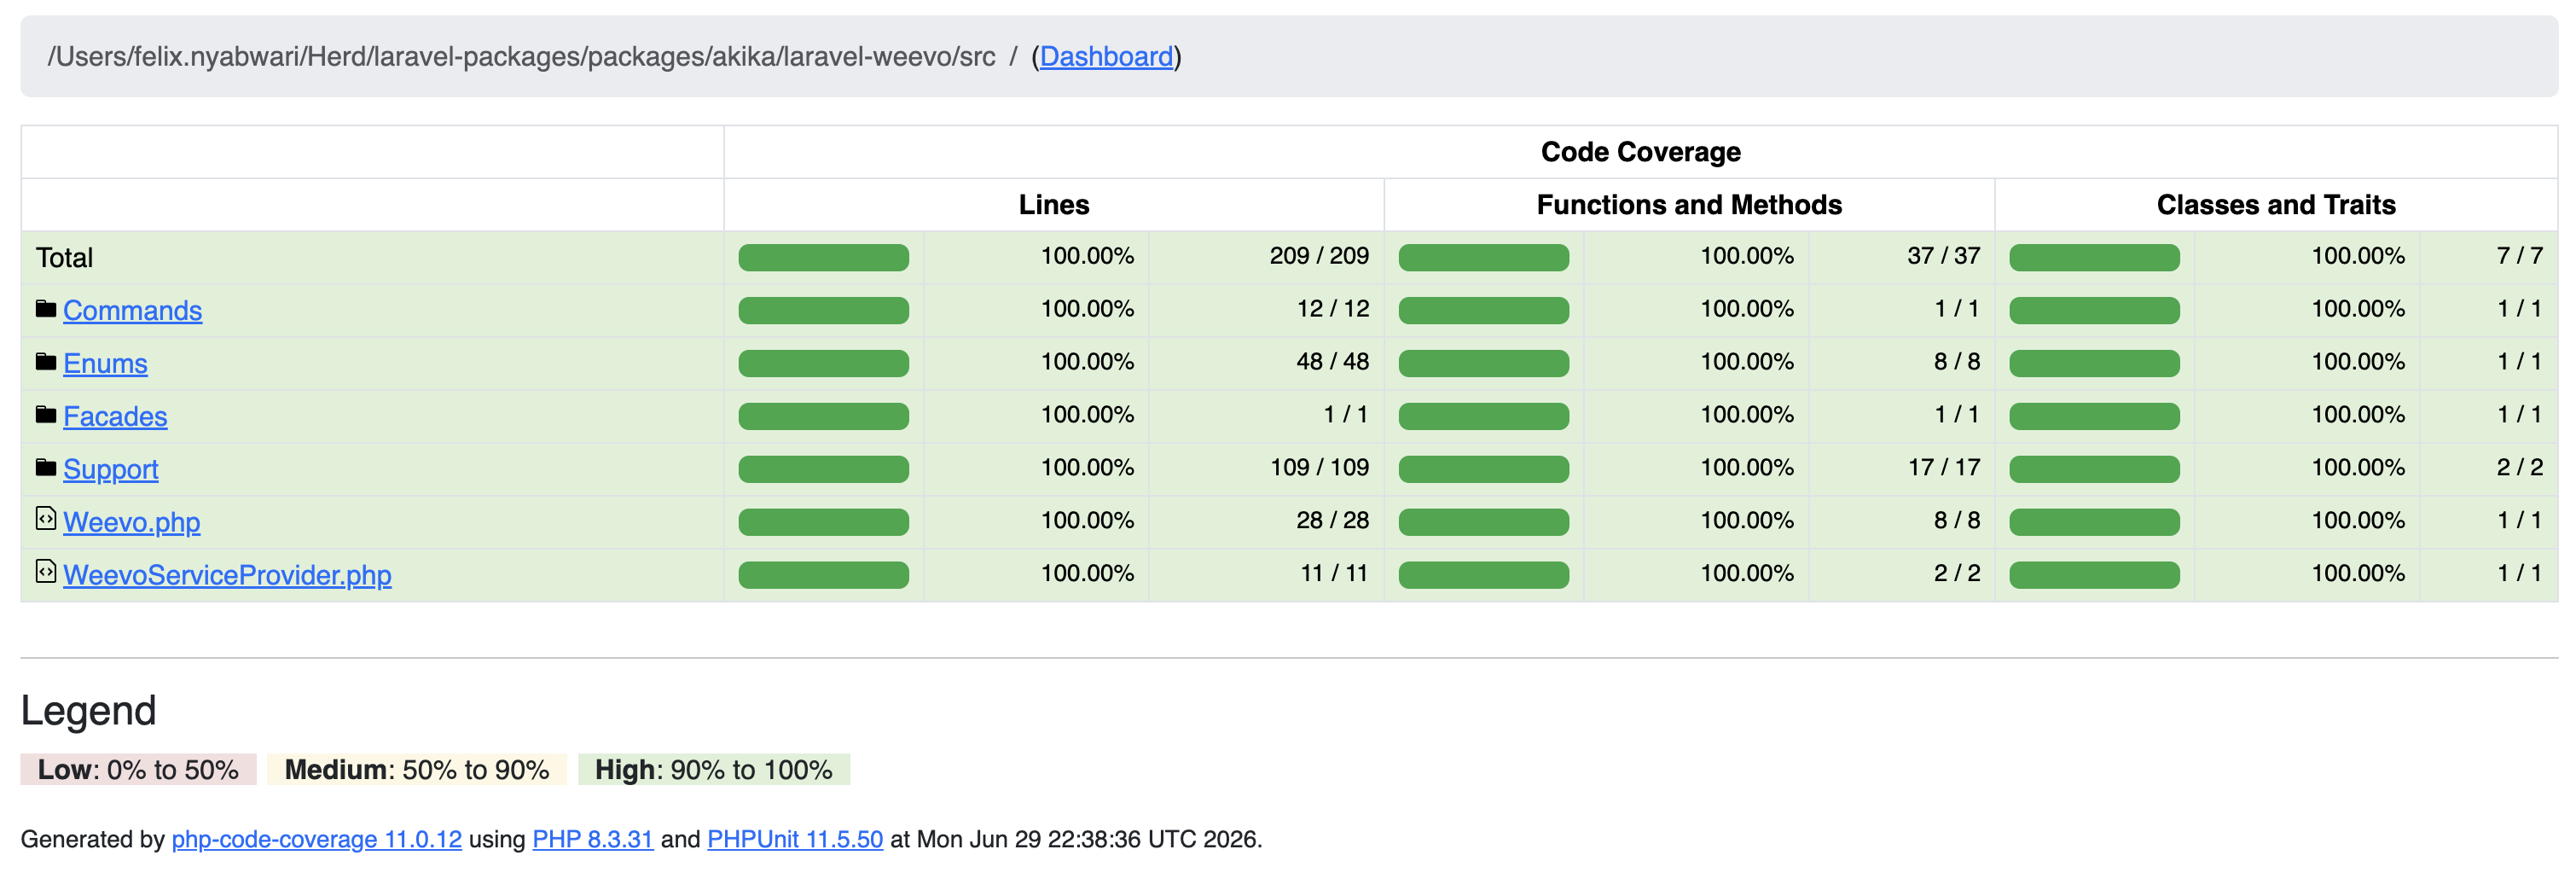This screenshot has height=896, width=2576.
Task: Click the code file icon beside Weevo.php
Action: click(x=46, y=518)
